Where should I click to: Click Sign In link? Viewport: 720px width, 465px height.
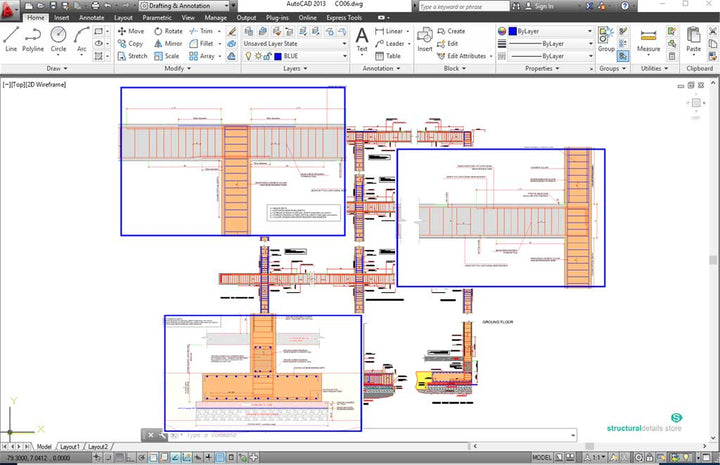[540, 6]
